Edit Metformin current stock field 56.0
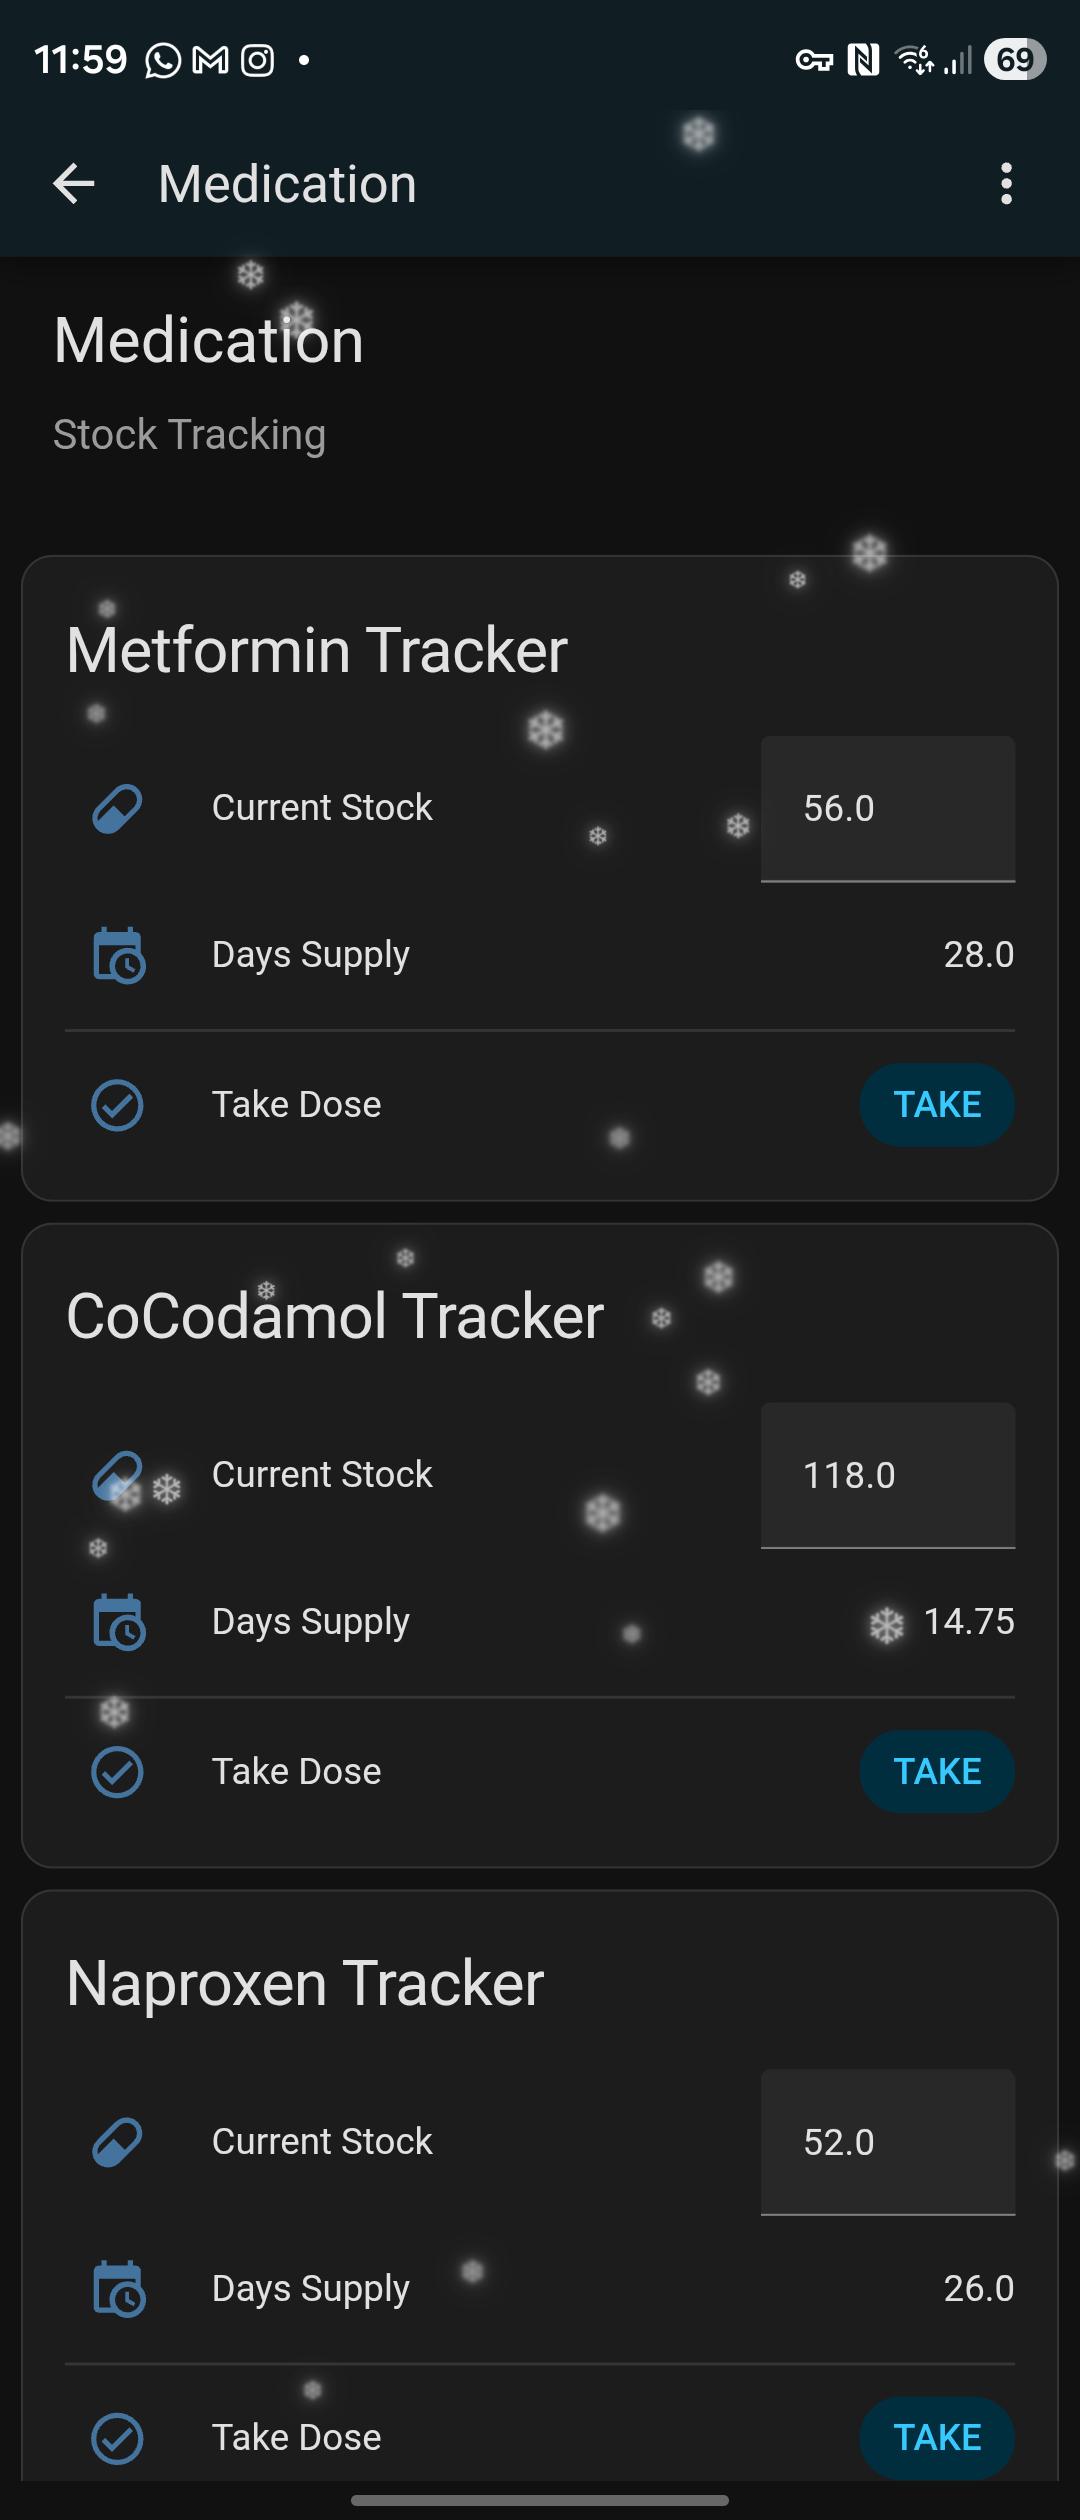The width and height of the screenshot is (1080, 2520). tap(887, 808)
